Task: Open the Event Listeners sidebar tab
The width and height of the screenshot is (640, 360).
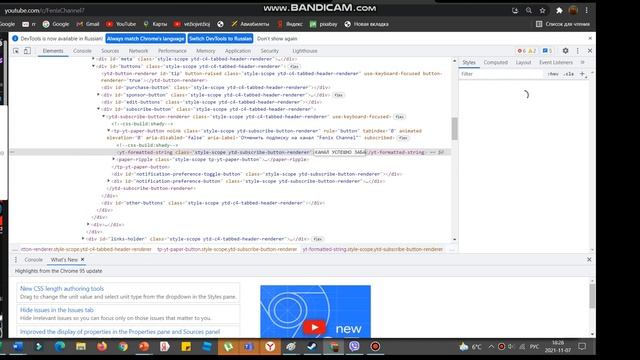Action: tap(556, 62)
